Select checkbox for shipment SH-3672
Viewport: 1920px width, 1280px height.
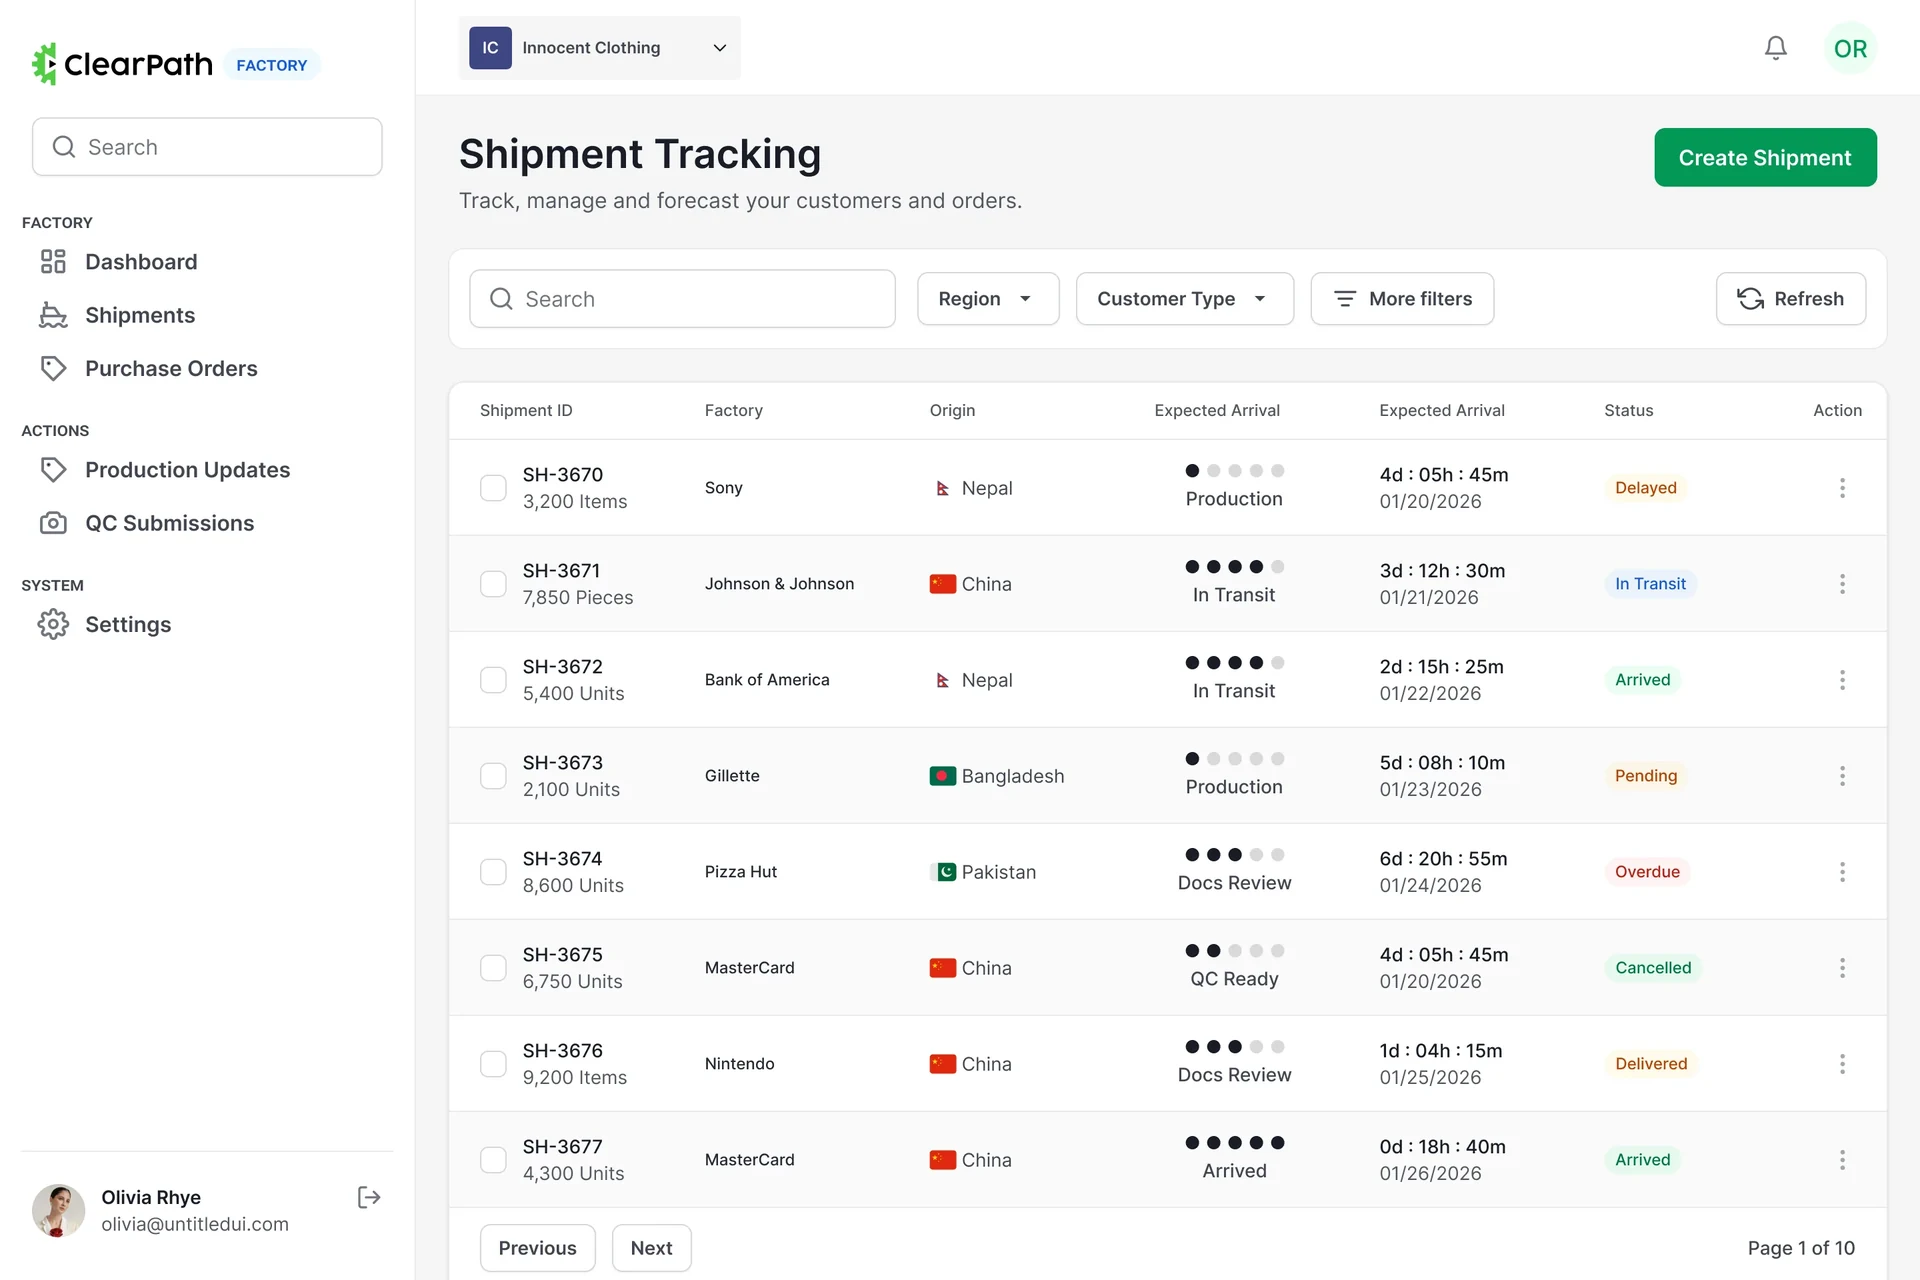[x=493, y=680]
